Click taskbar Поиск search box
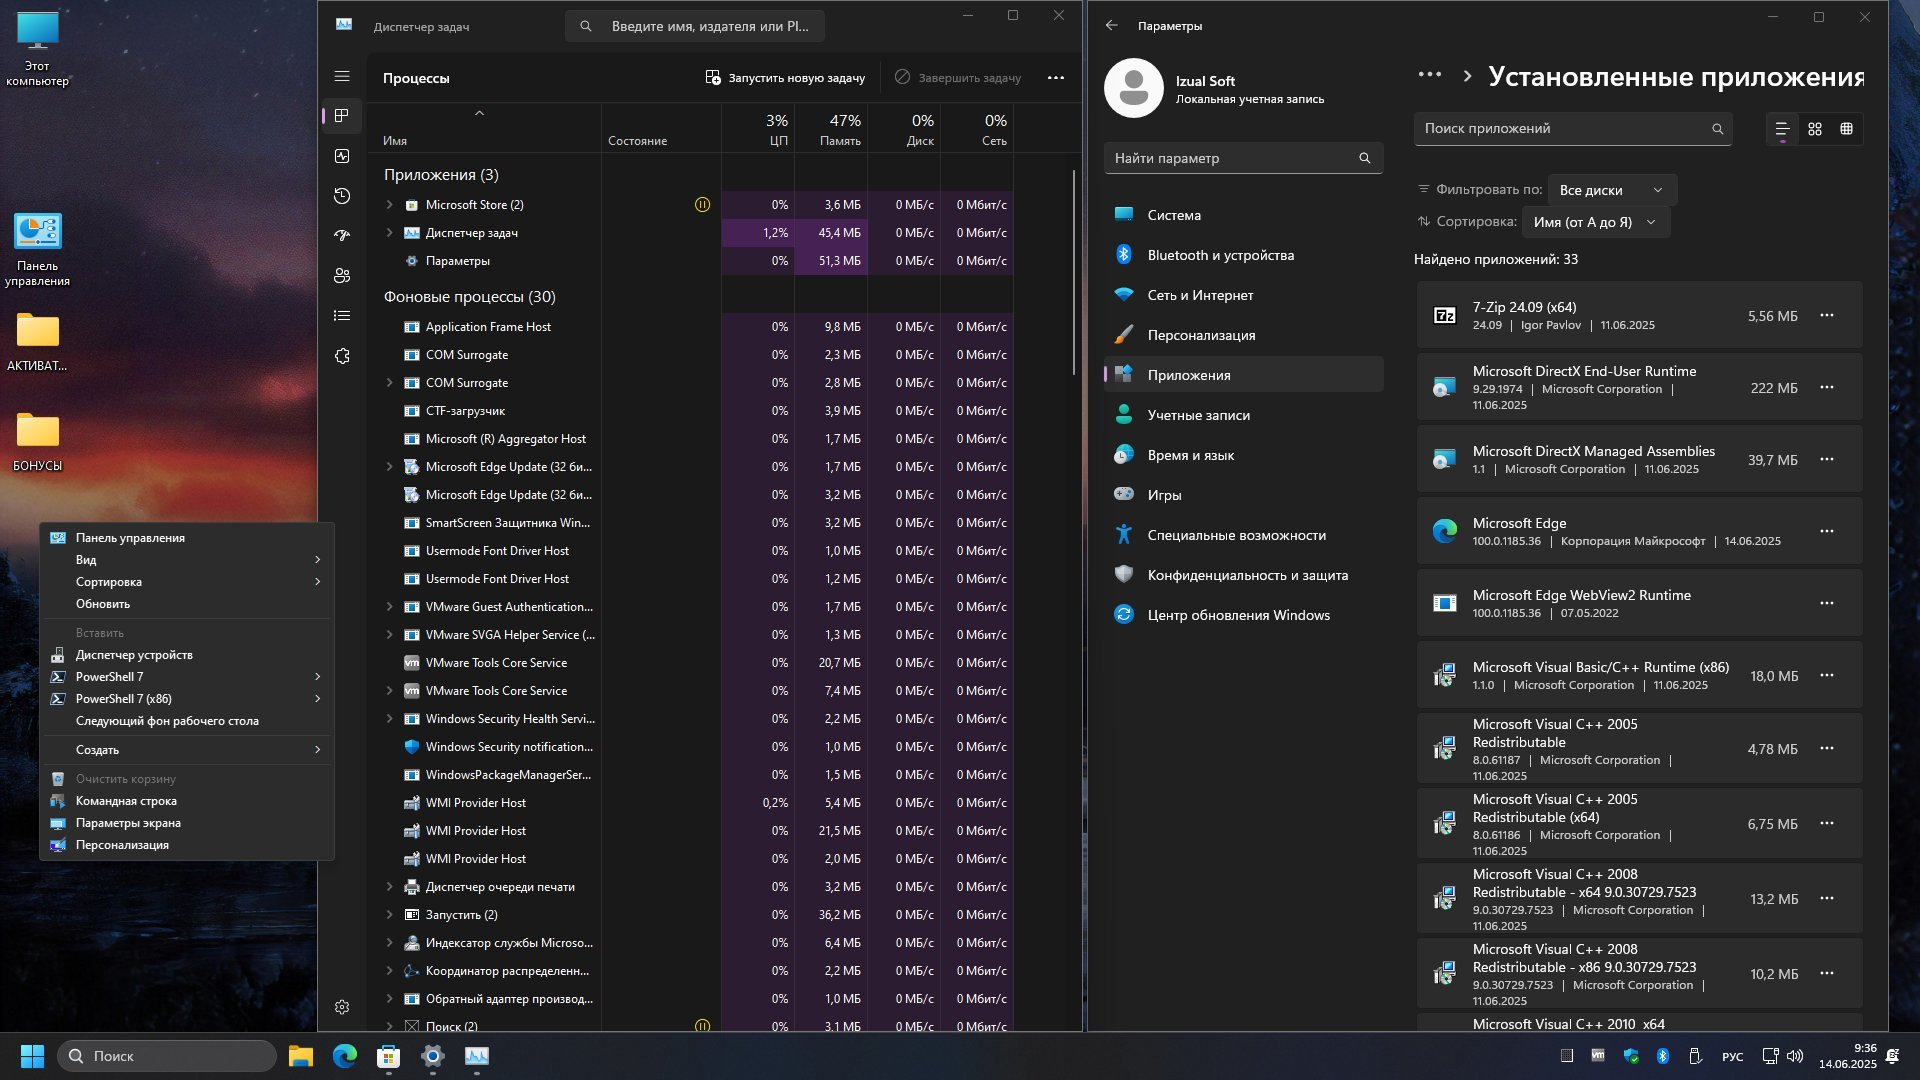This screenshot has height=1080, width=1920. click(x=167, y=1056)
